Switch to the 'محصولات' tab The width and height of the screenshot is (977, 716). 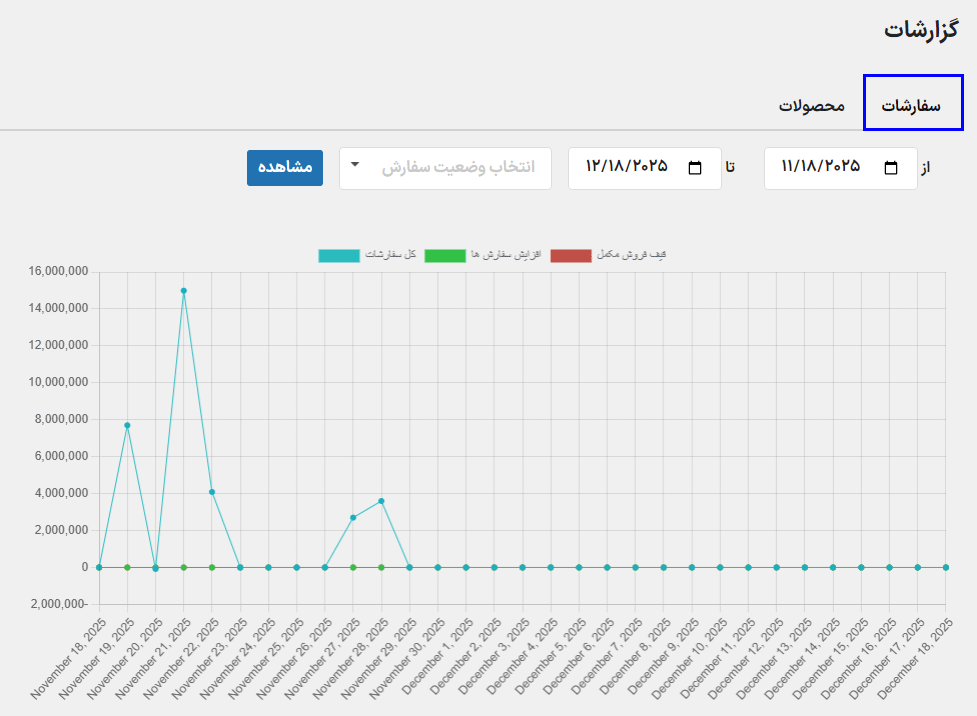click(812, 105)
